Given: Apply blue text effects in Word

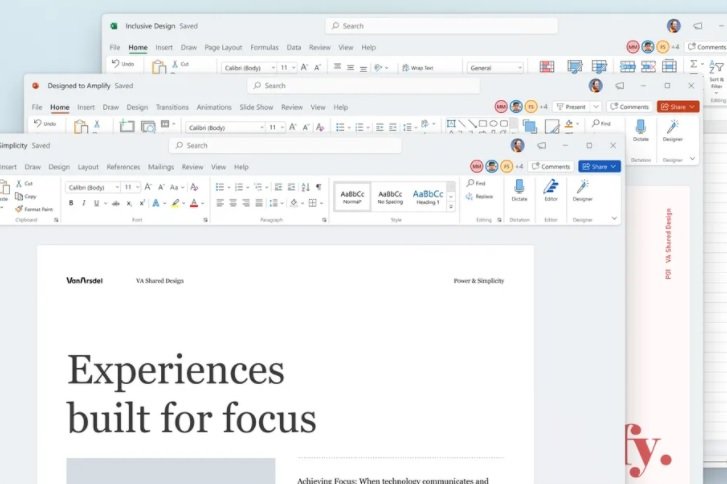Looking at the screenshot, I should (x=156, y=203).
